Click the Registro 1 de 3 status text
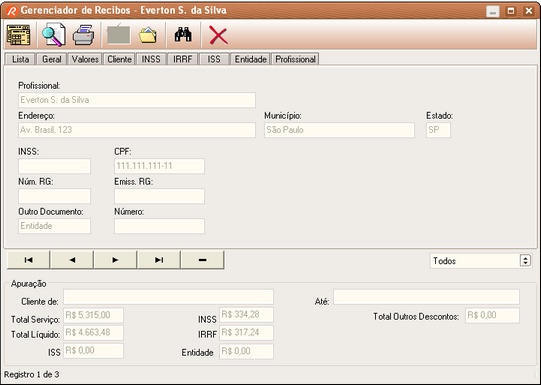Viewport: 541px width, 385px height. (x=31, y=375)
